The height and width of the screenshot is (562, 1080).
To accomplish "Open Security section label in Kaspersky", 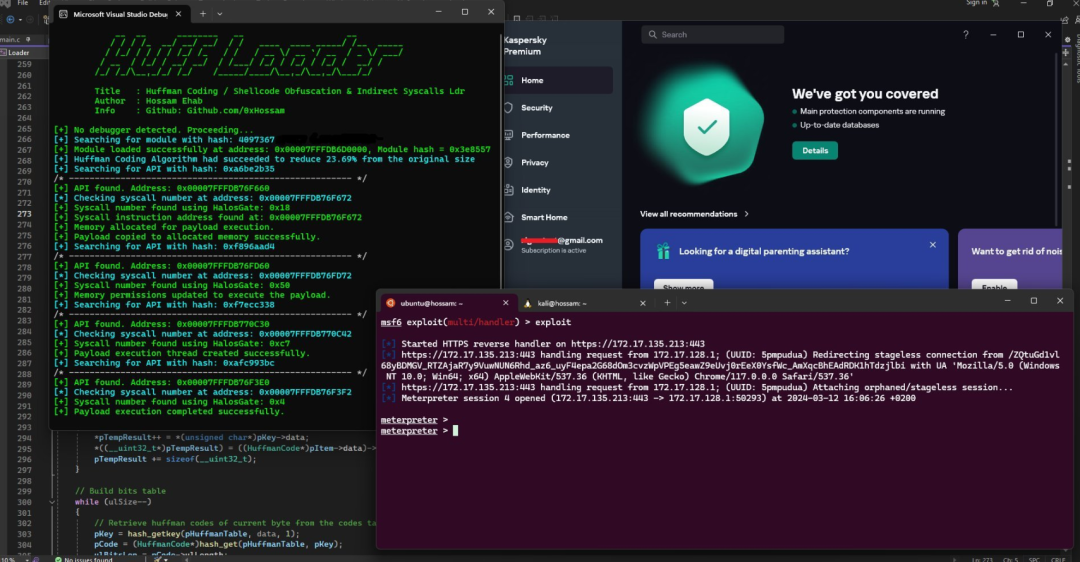I will tap(537, 108).
